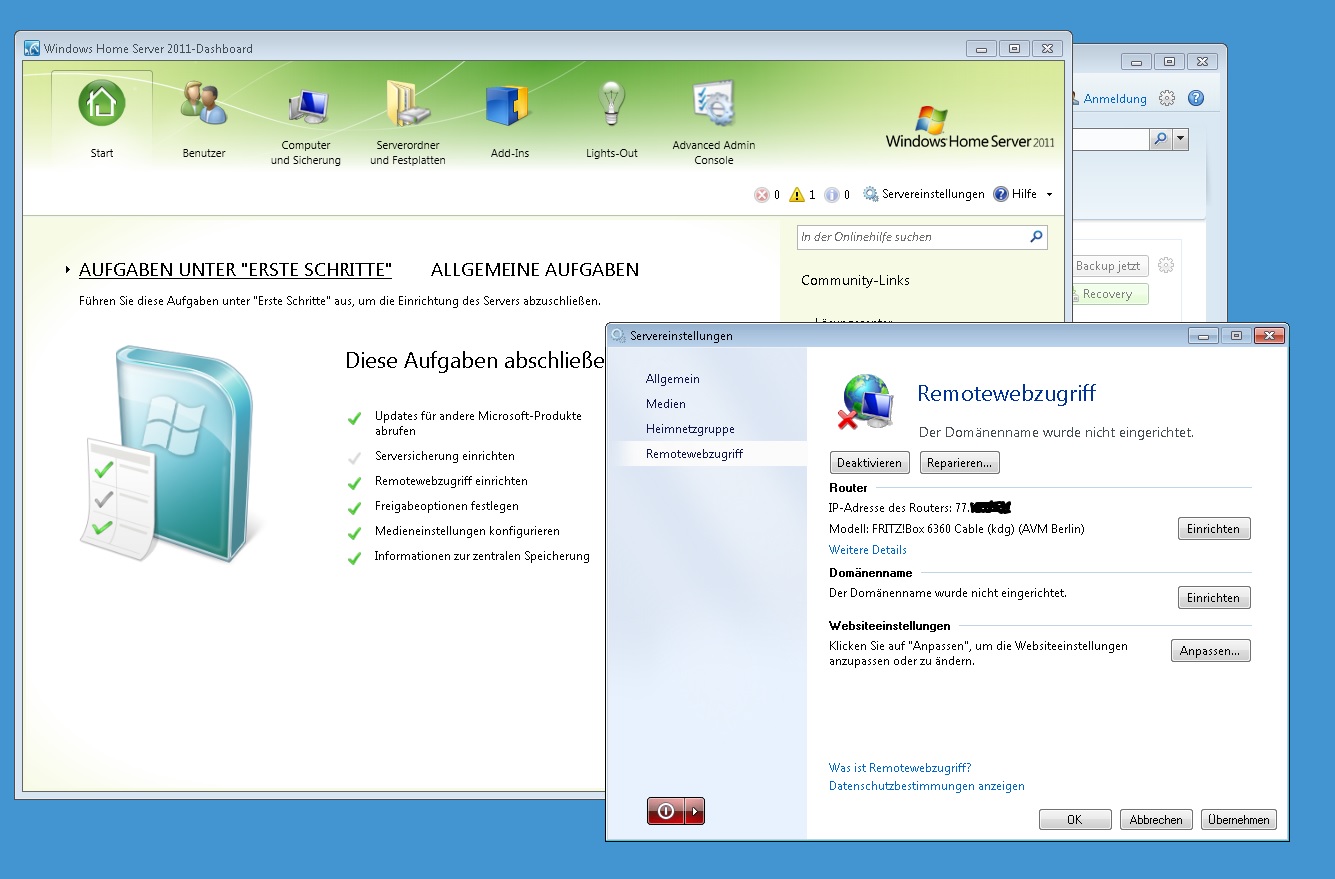Expand the shutdown options arrow

pyautogui.click(x=696, y=811)
